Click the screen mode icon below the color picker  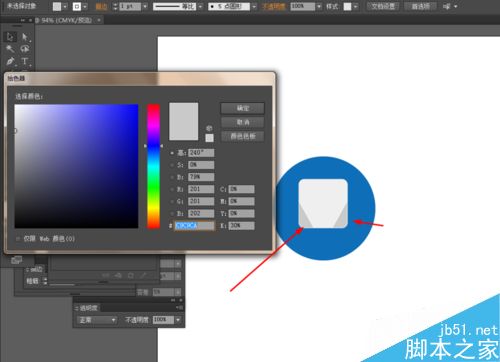tap(16, 260)
